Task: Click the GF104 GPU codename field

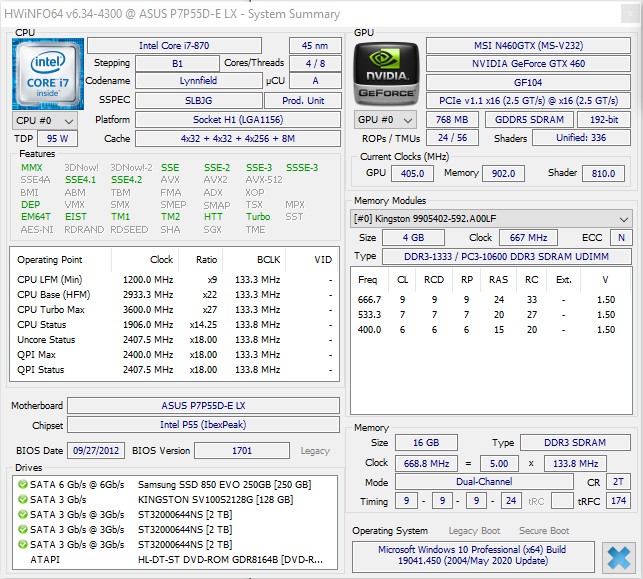Action: [528, 82]
